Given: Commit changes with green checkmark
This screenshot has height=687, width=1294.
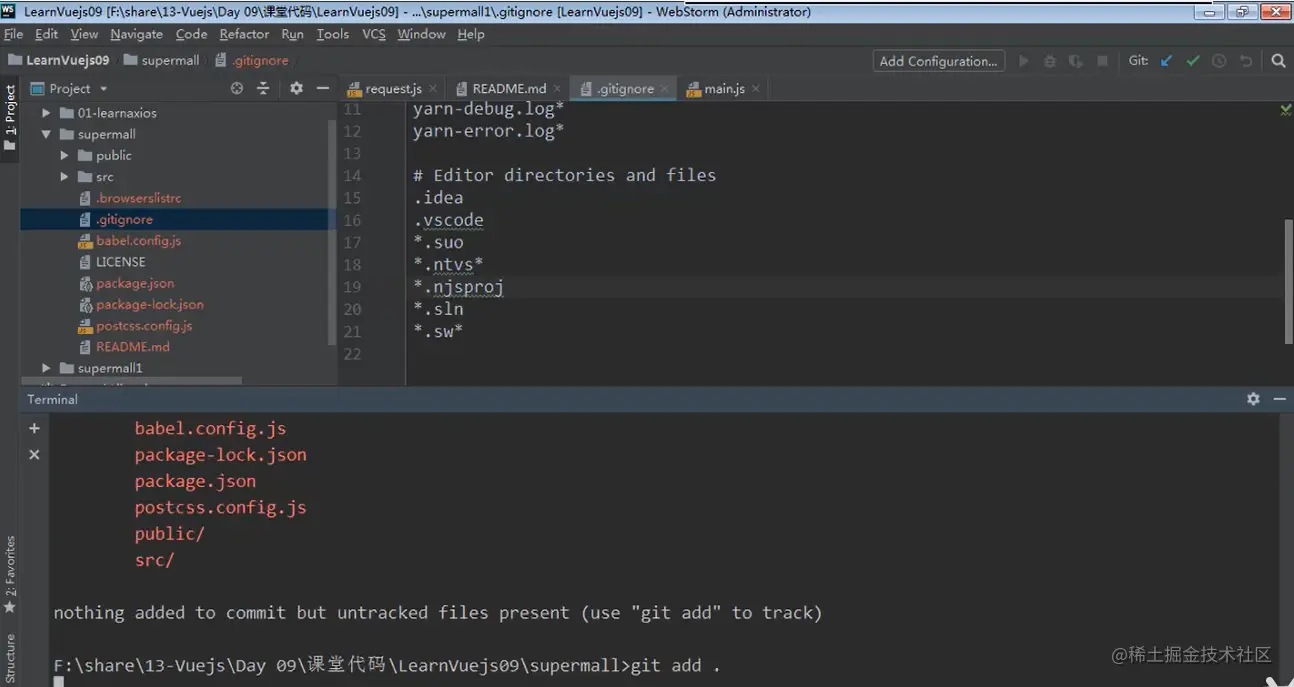Looking at the screenshot, I should pos(1192,61).
